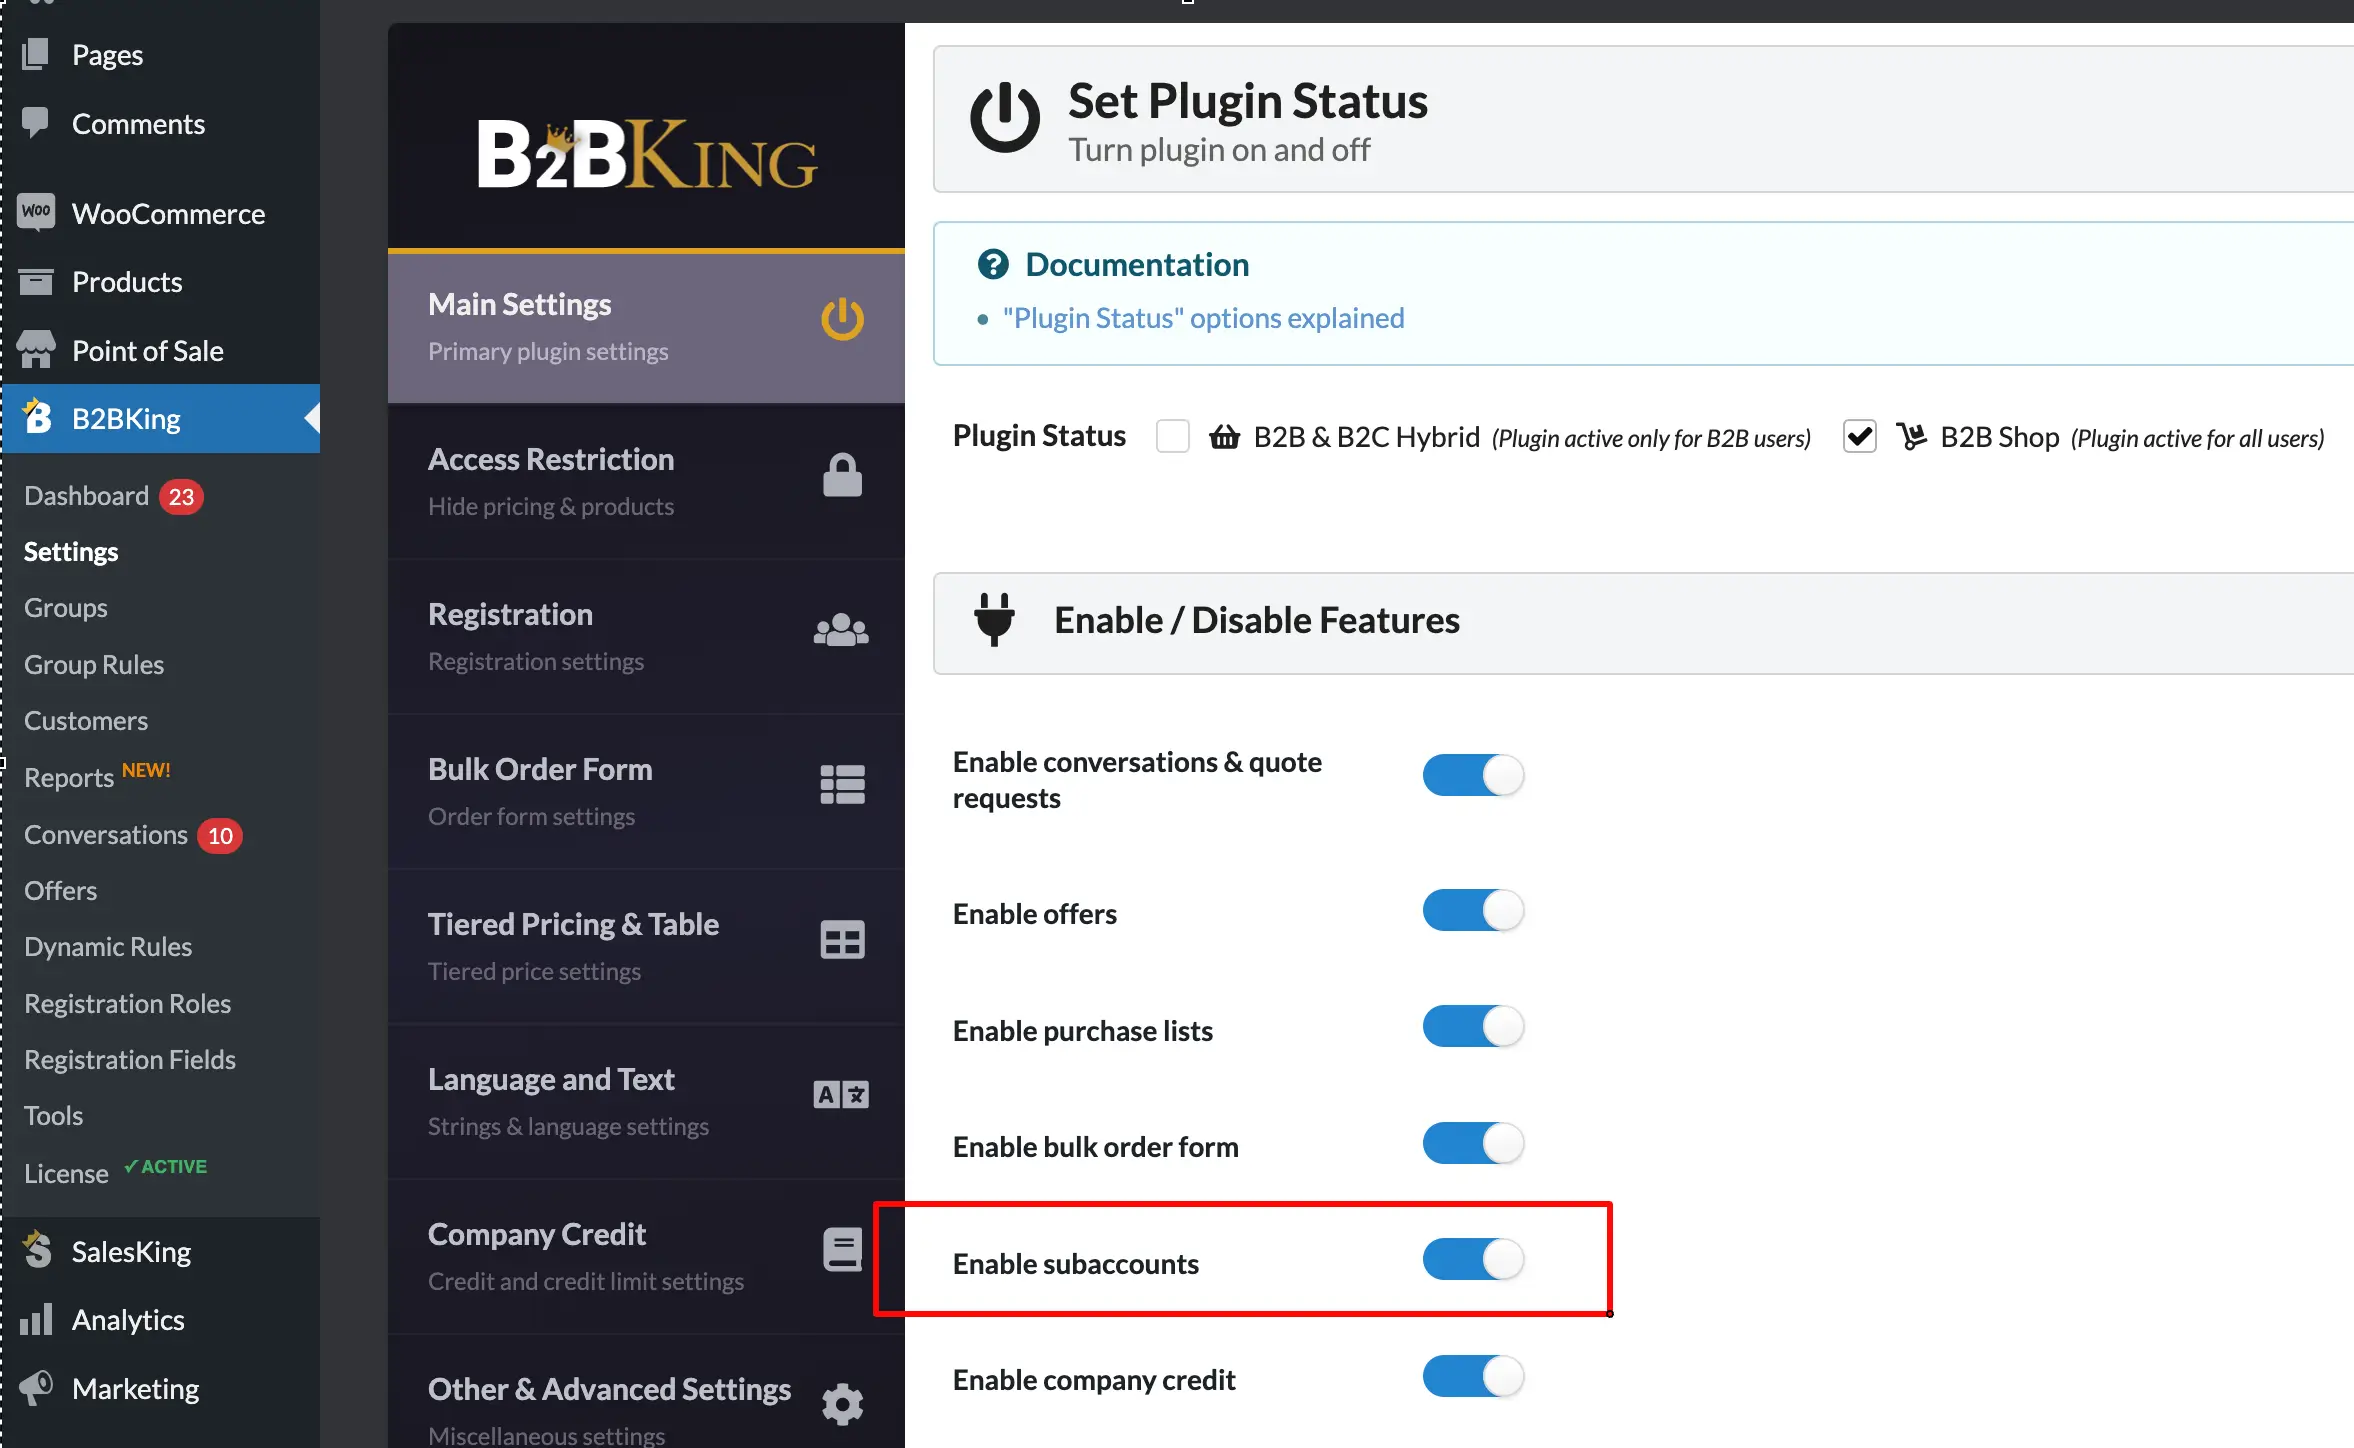Click the Bulk Order Form list icon

[x=842, y=785]
